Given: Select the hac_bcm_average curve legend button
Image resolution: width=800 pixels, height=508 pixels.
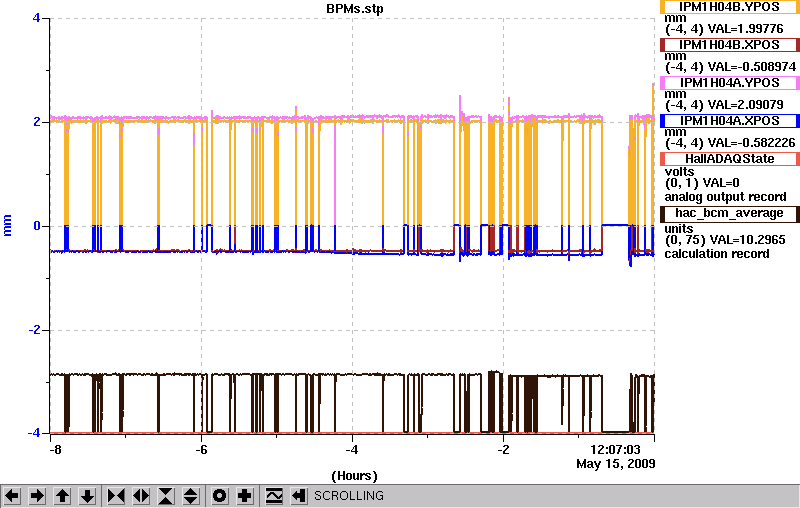Looking at the screenshot, I should click(729, 214).
